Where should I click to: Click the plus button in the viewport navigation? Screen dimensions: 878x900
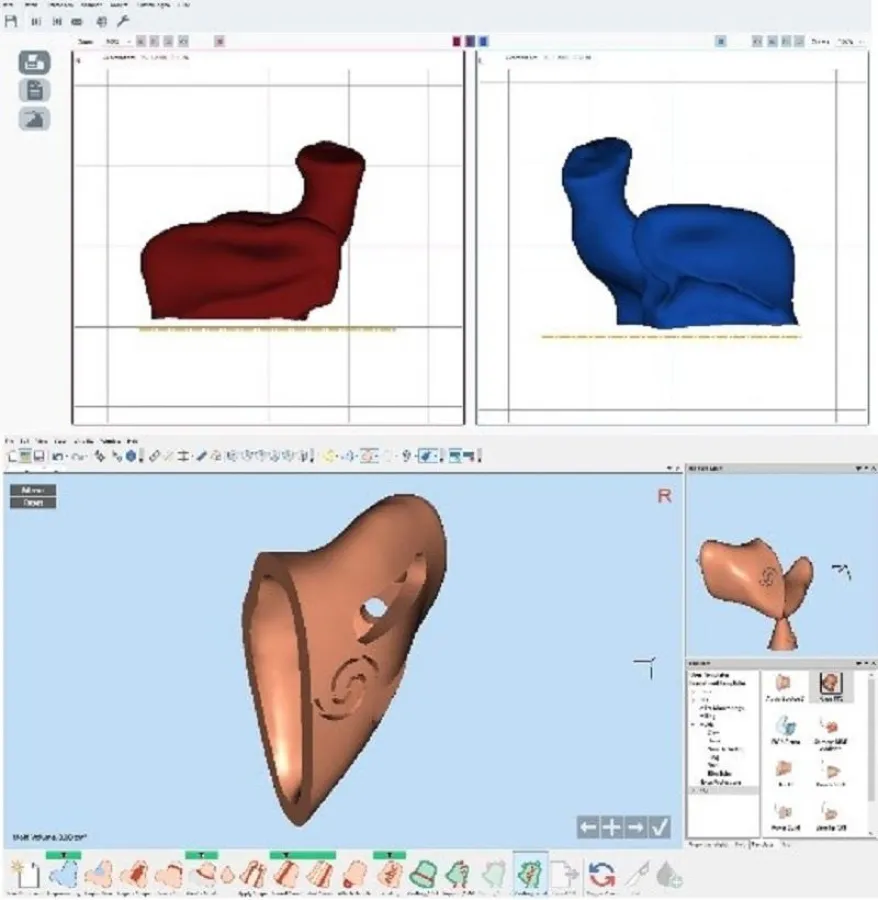(611, 827)
